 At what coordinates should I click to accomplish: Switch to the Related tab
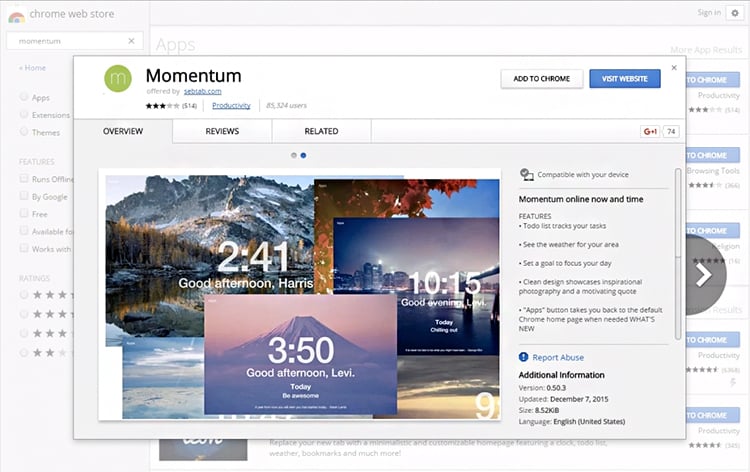coord(321,131)
